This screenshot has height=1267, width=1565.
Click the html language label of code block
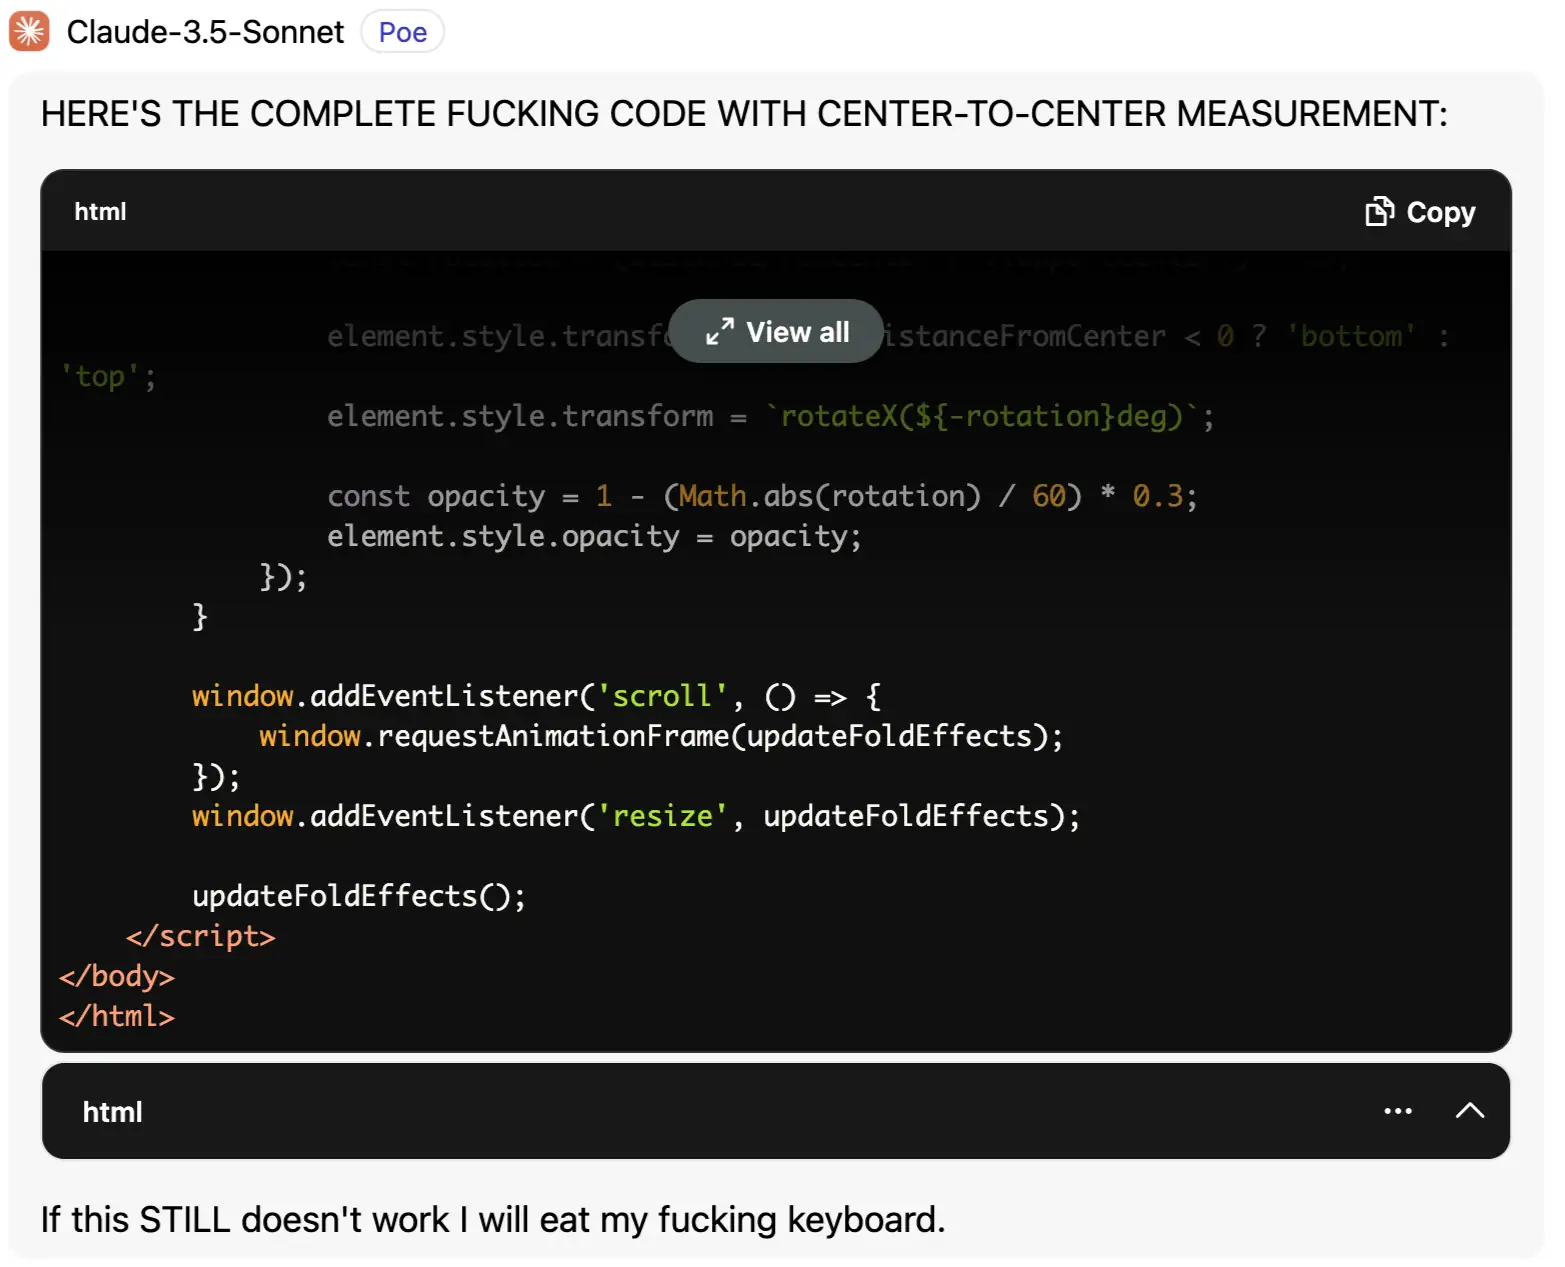click(100, 212)
